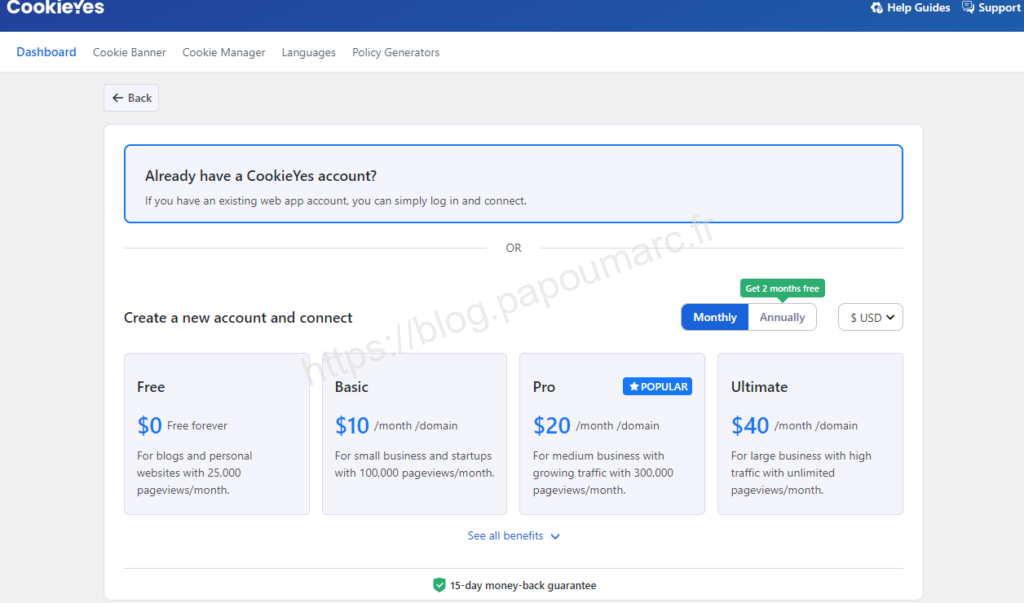Click the star icon on Popular badge
The height and width of the screenshot is (603, 1024).
coord(634,387)
